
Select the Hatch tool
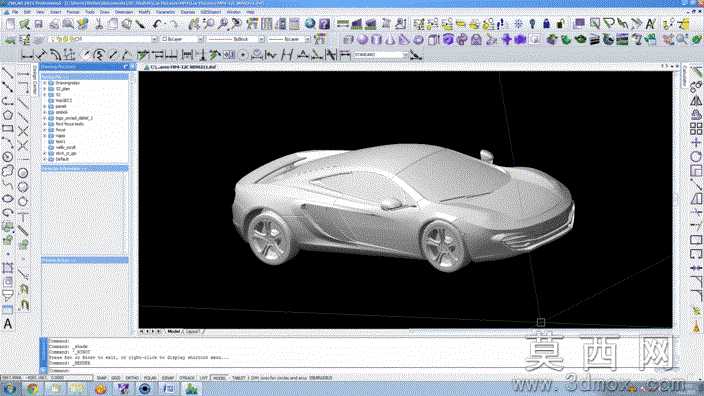coord(7,268)
